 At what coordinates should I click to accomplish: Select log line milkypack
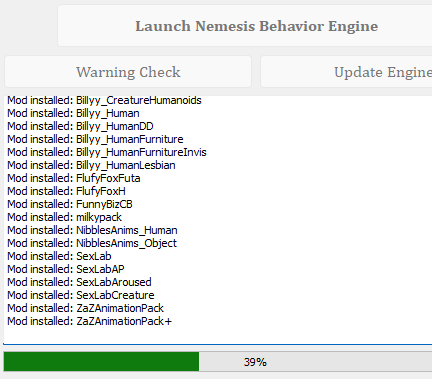click(x=65, y=217)
